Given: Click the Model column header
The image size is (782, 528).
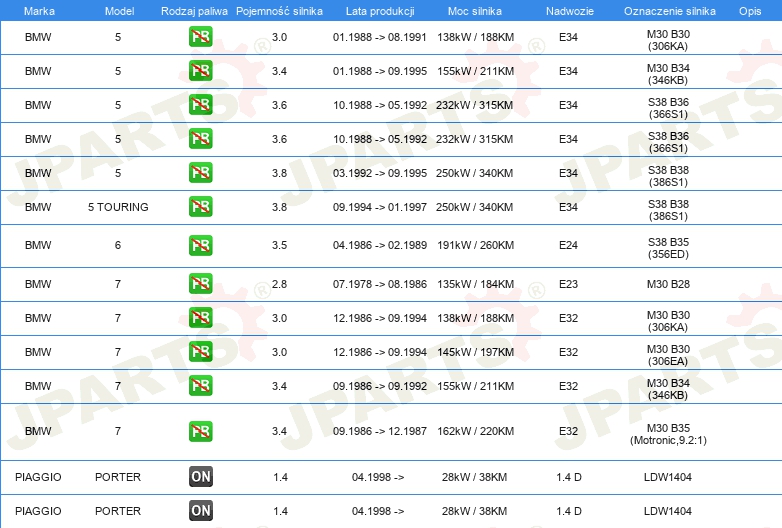Looking at the screenshot, I should 119,11.
